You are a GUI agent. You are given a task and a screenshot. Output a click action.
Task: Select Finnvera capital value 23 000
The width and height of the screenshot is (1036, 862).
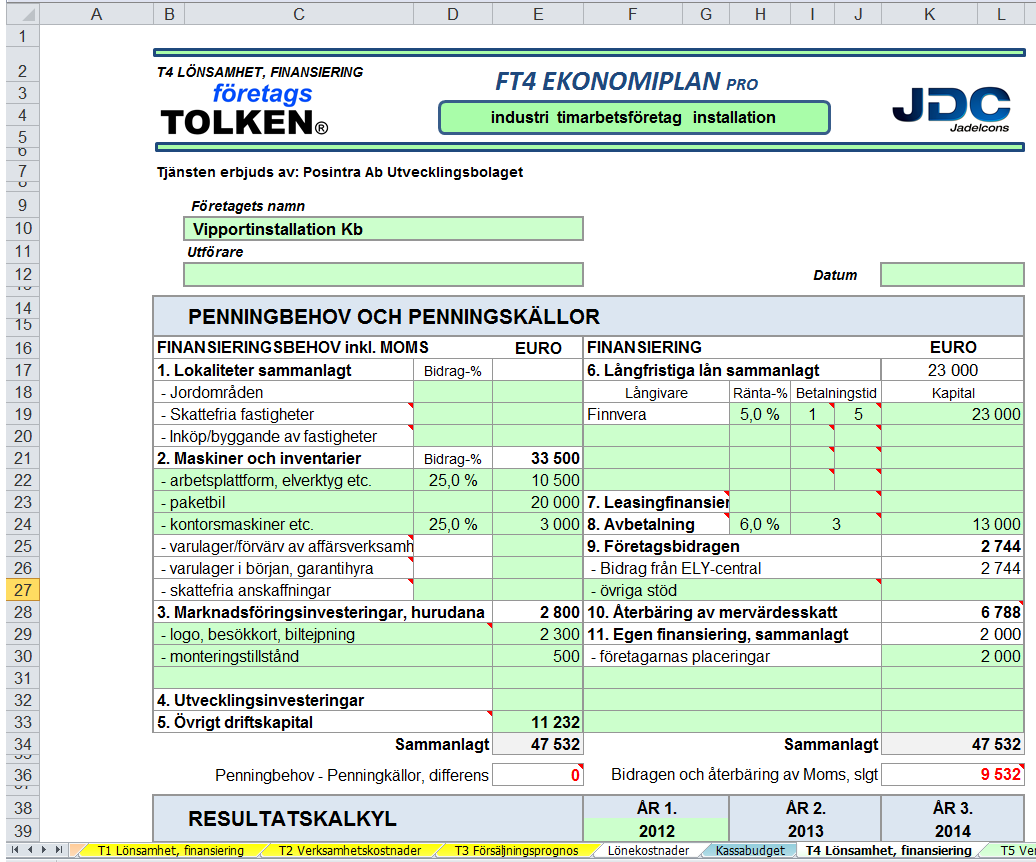coord(952,414)
